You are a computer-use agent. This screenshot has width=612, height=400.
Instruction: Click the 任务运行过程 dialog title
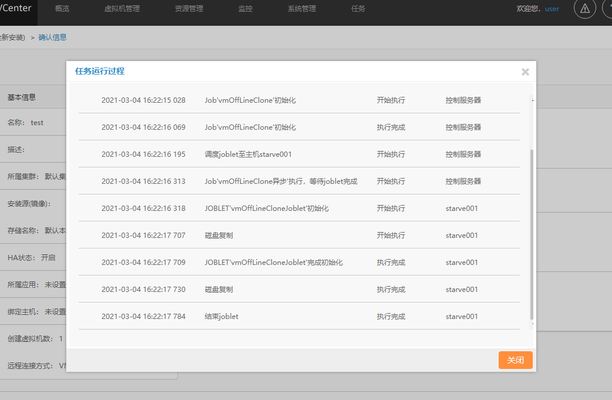(100, 71)
